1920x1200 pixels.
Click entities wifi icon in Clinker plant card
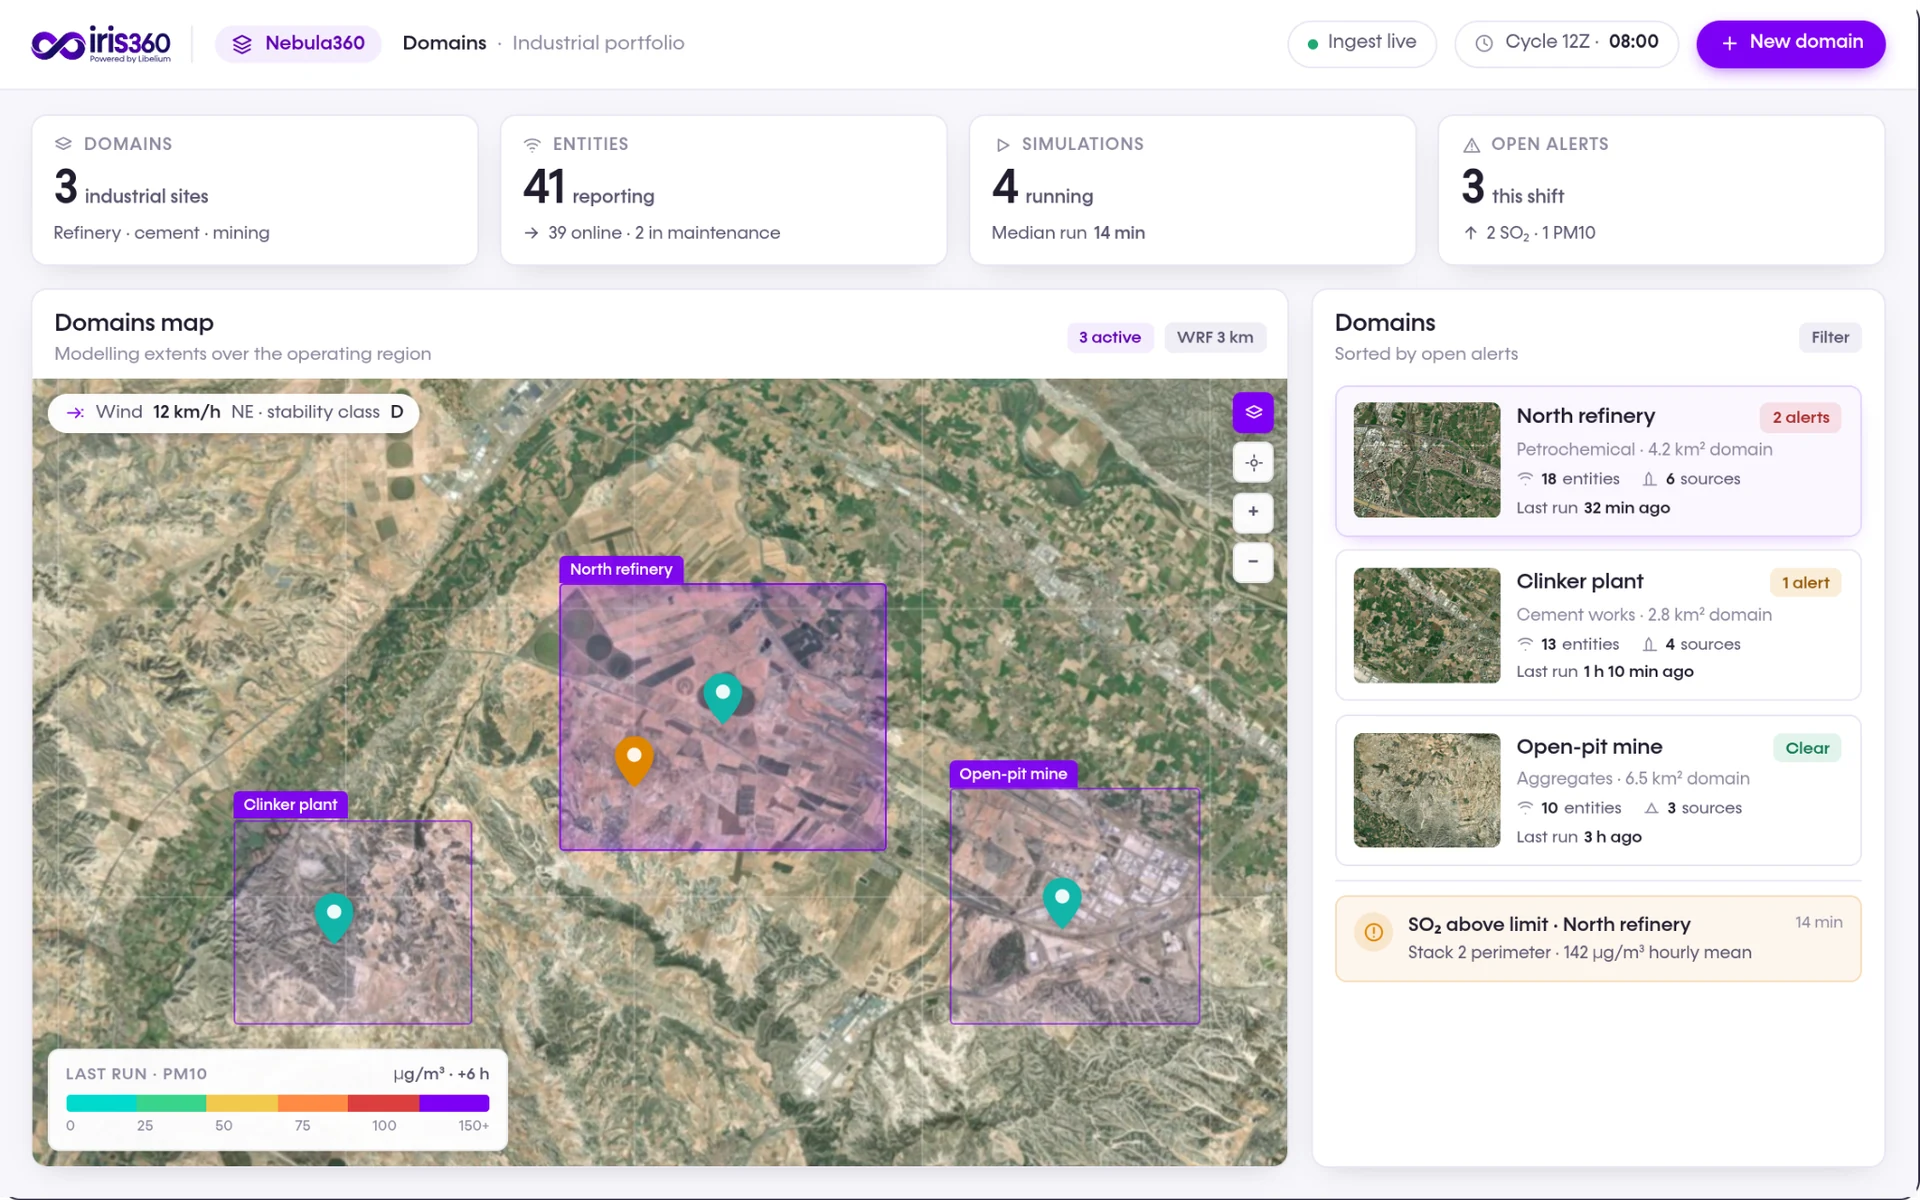point(1525,644)
